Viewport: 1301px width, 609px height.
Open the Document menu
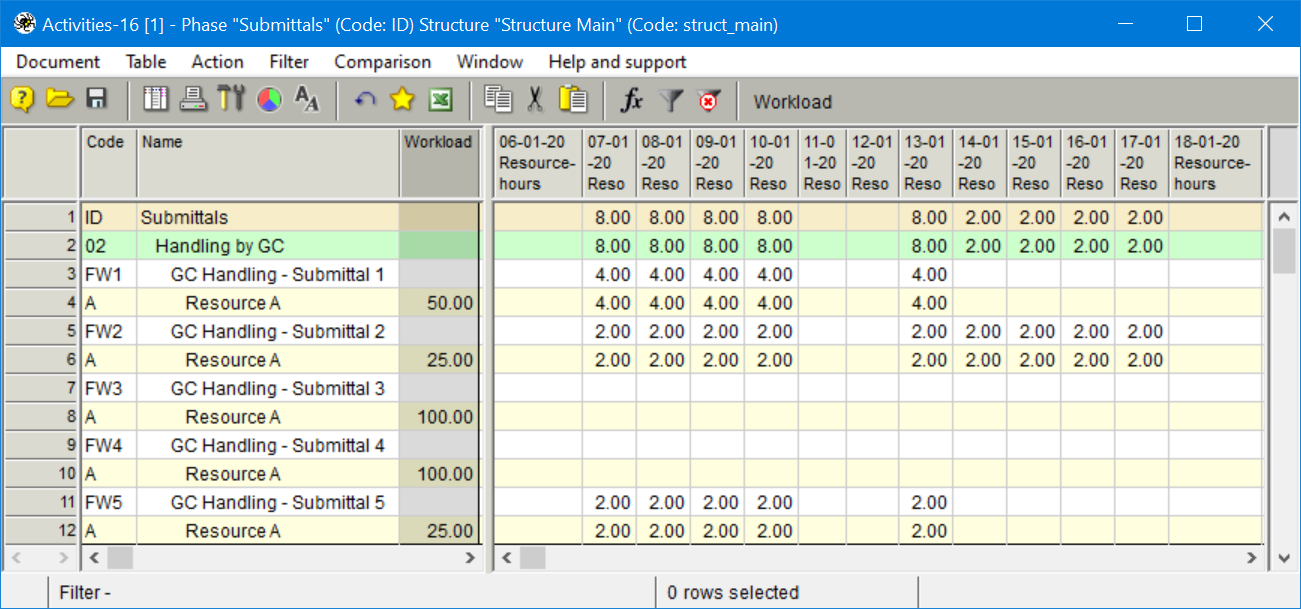point(58,62)
